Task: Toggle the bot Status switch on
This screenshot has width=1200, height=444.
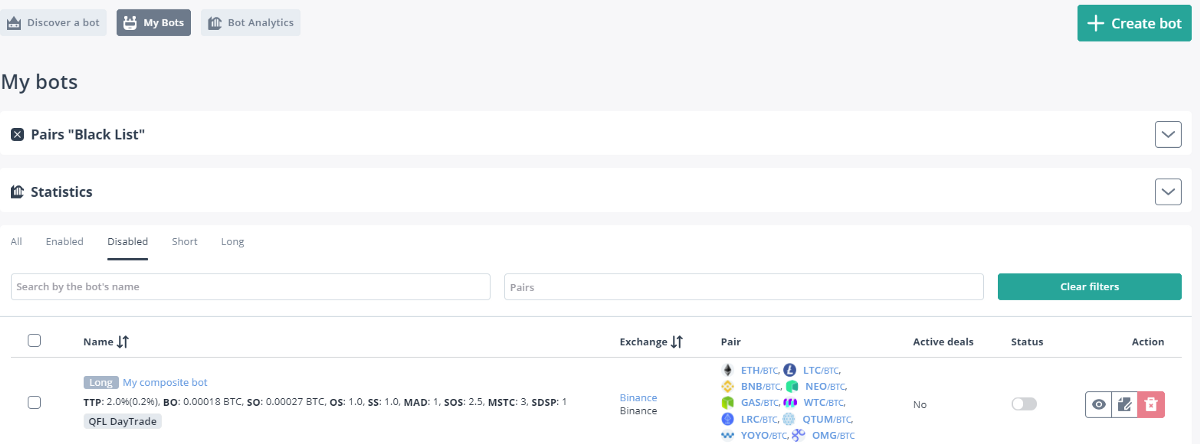Action: click(1024, 404)
